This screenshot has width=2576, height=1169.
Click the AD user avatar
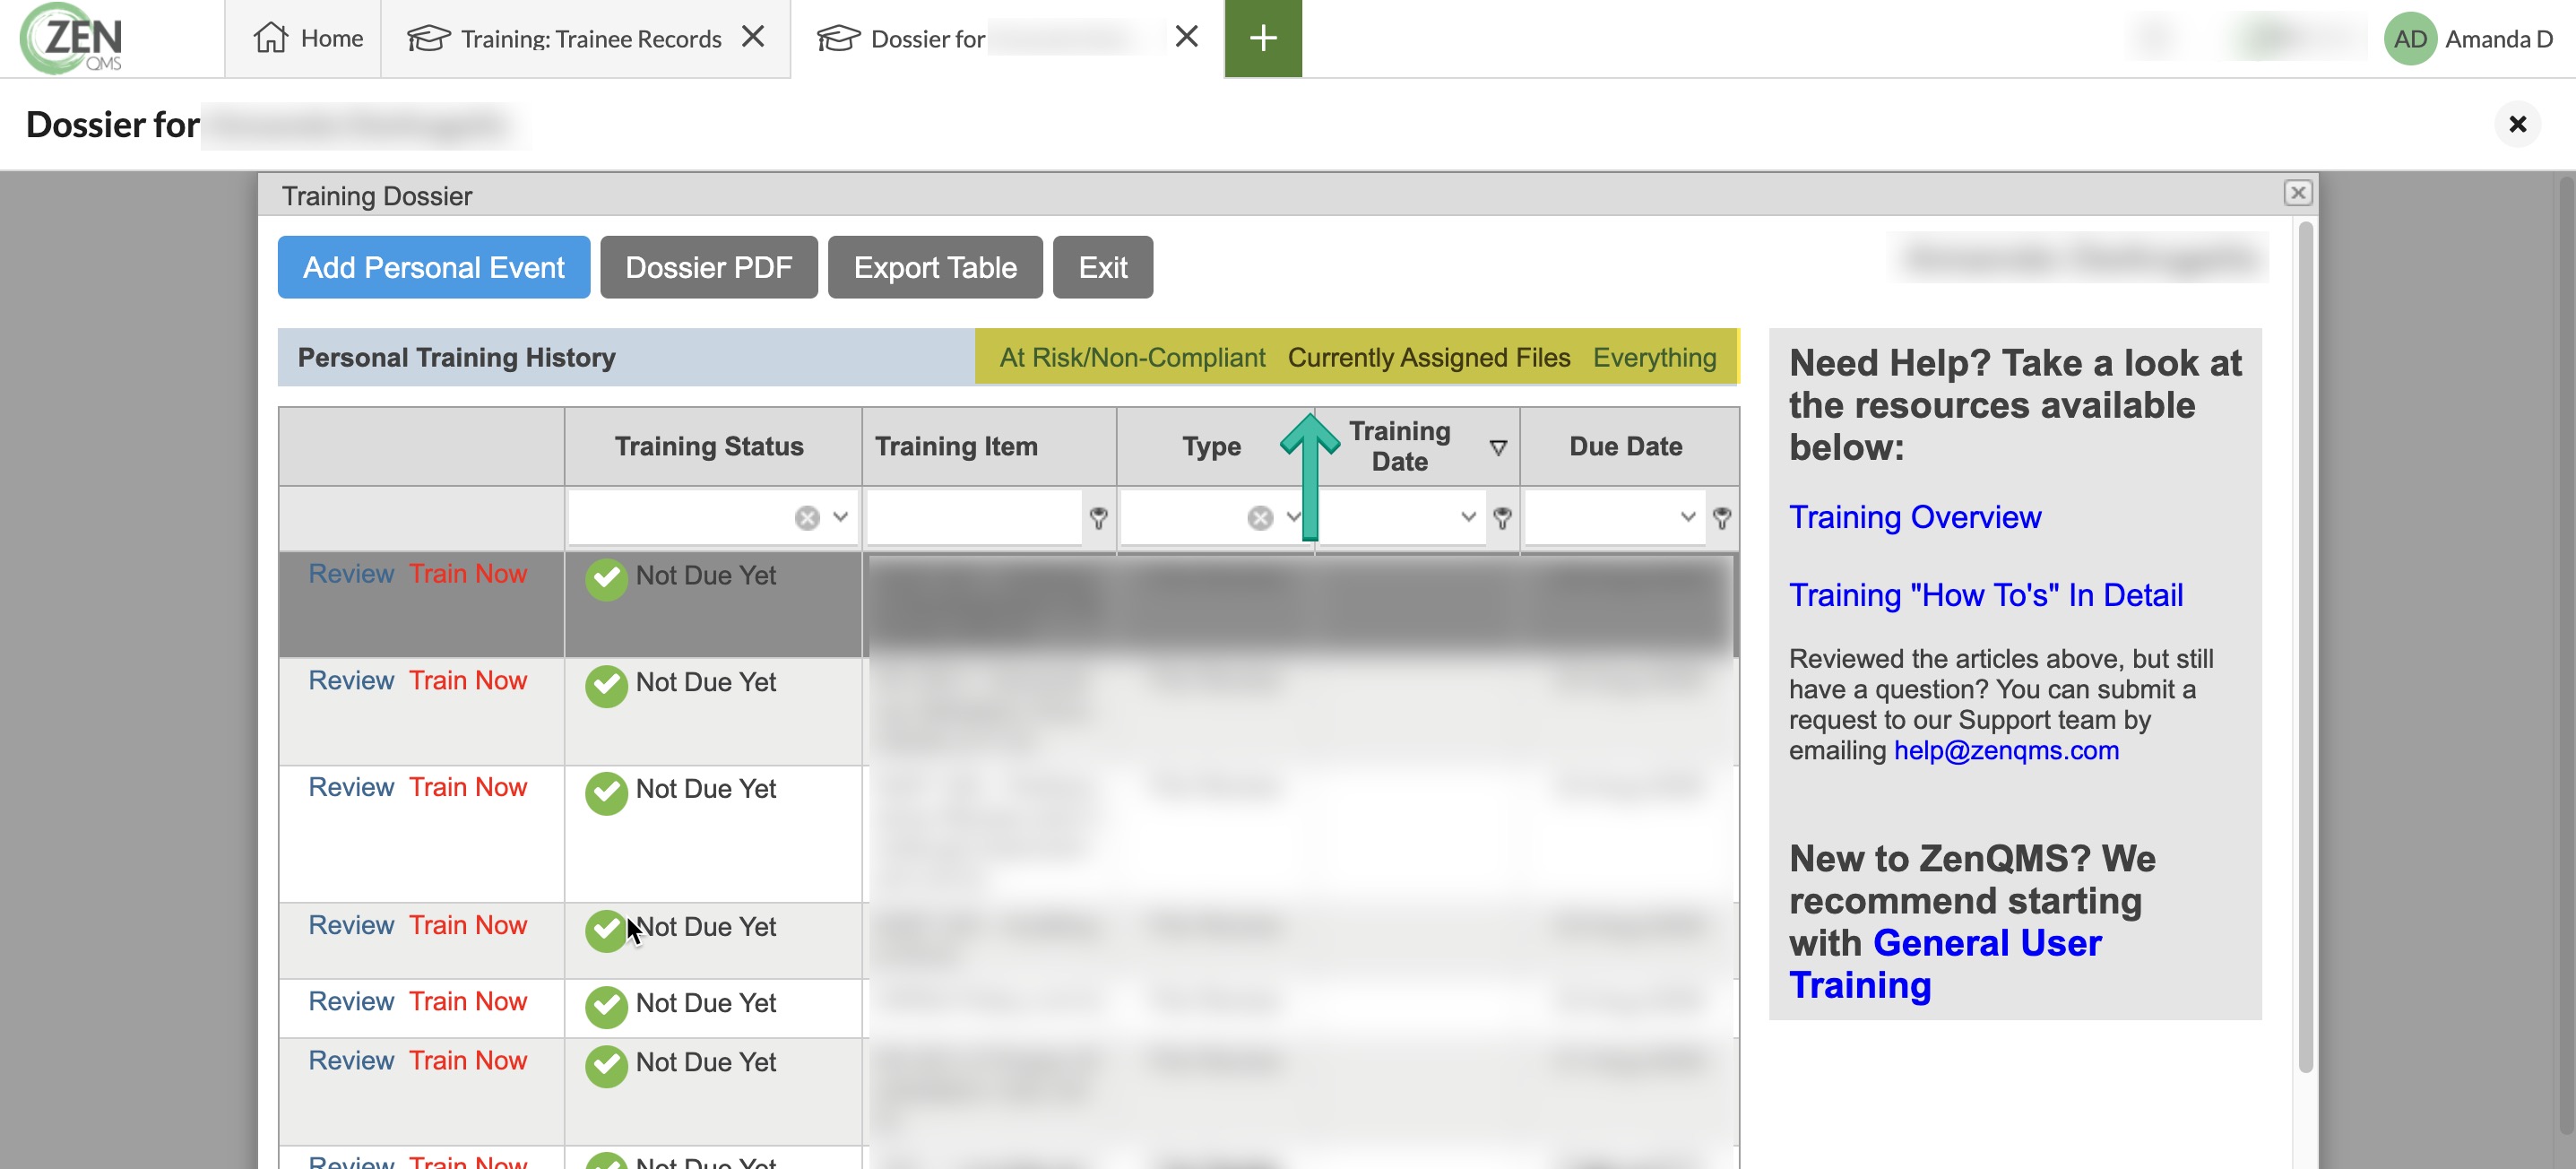click(2409, 38)
